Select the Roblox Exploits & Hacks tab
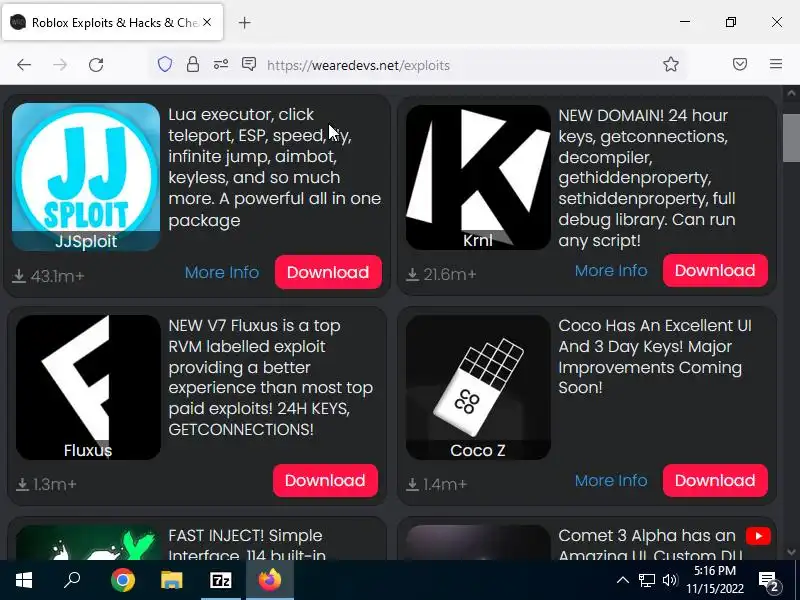 pyautogui.click(x=112, y=22)
